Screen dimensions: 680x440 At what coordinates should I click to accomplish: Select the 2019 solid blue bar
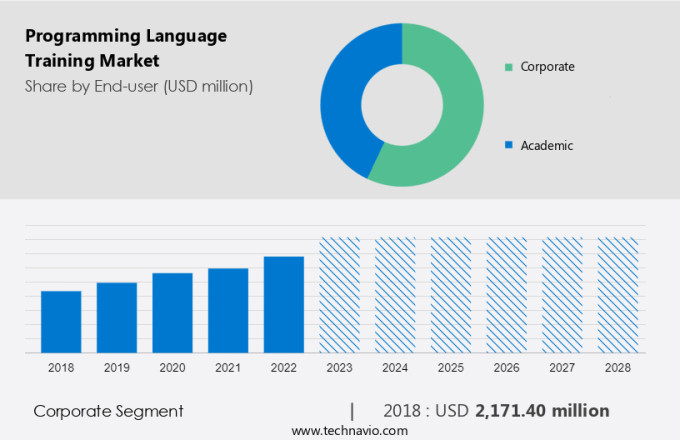click(117, 317)
